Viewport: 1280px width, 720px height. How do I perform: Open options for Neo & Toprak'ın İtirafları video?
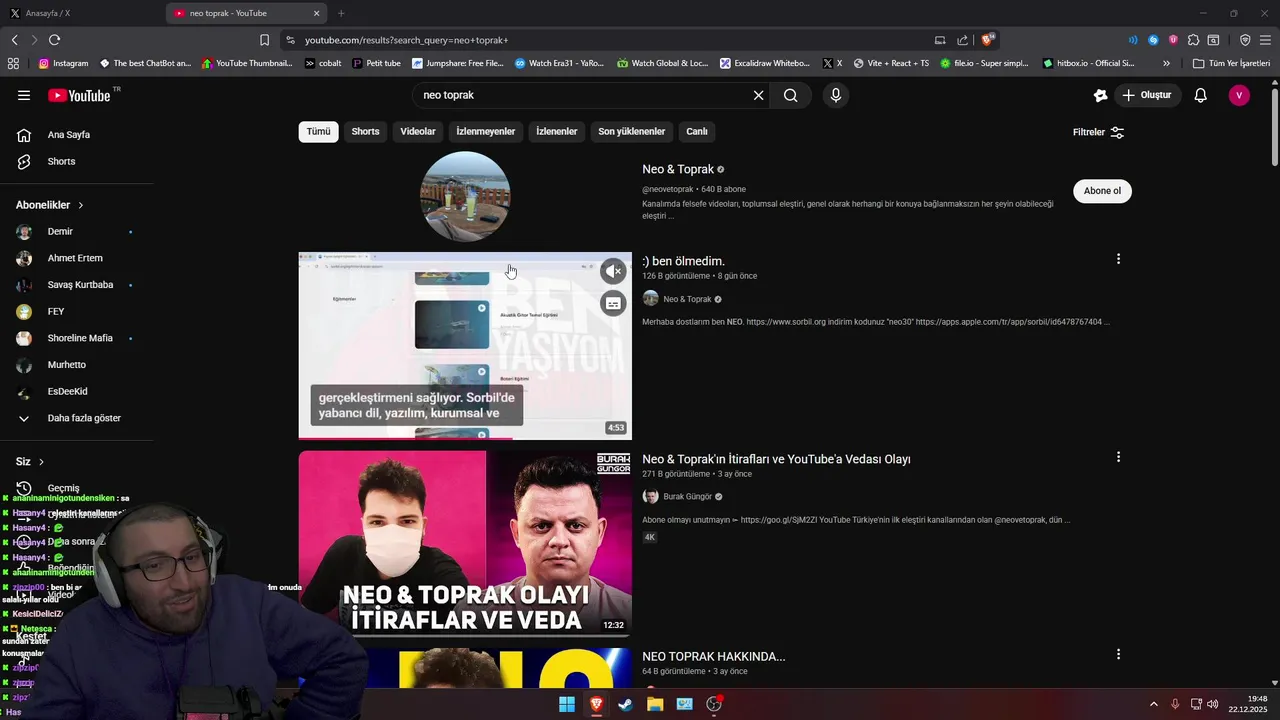point(1118,457)
